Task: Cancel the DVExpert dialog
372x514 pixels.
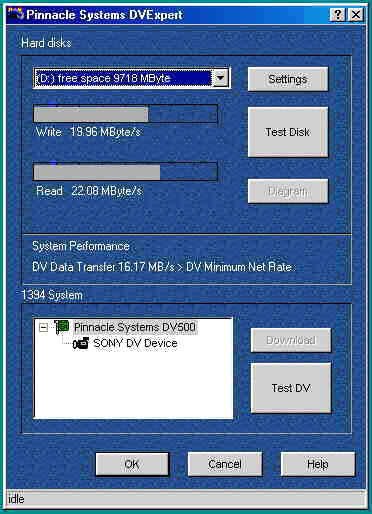Action: (x=225, y=464)
